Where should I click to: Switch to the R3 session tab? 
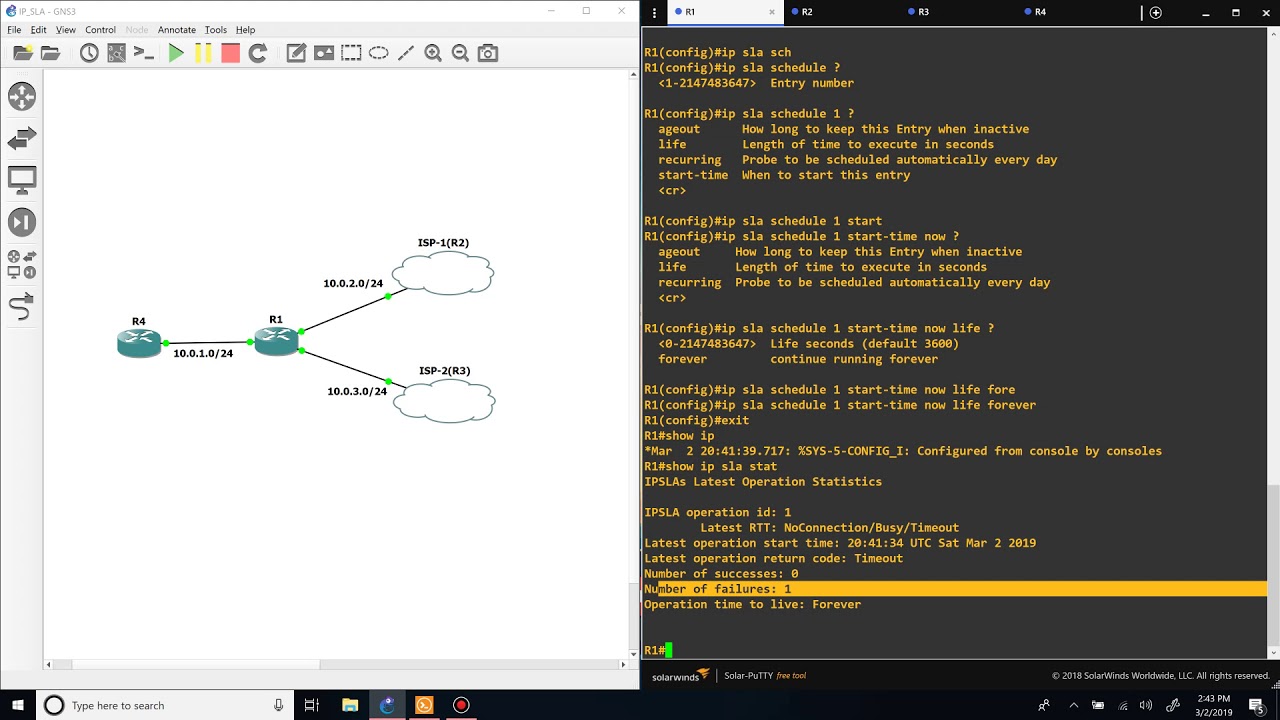(956, 12)
